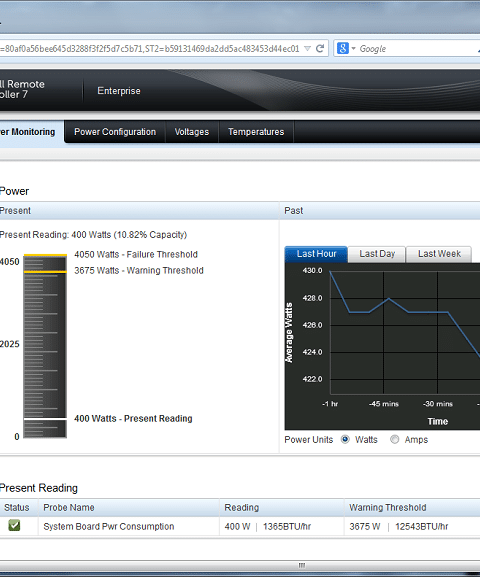Show the Last Hour power graph
480x577 pixels.
tap(316, 254)
